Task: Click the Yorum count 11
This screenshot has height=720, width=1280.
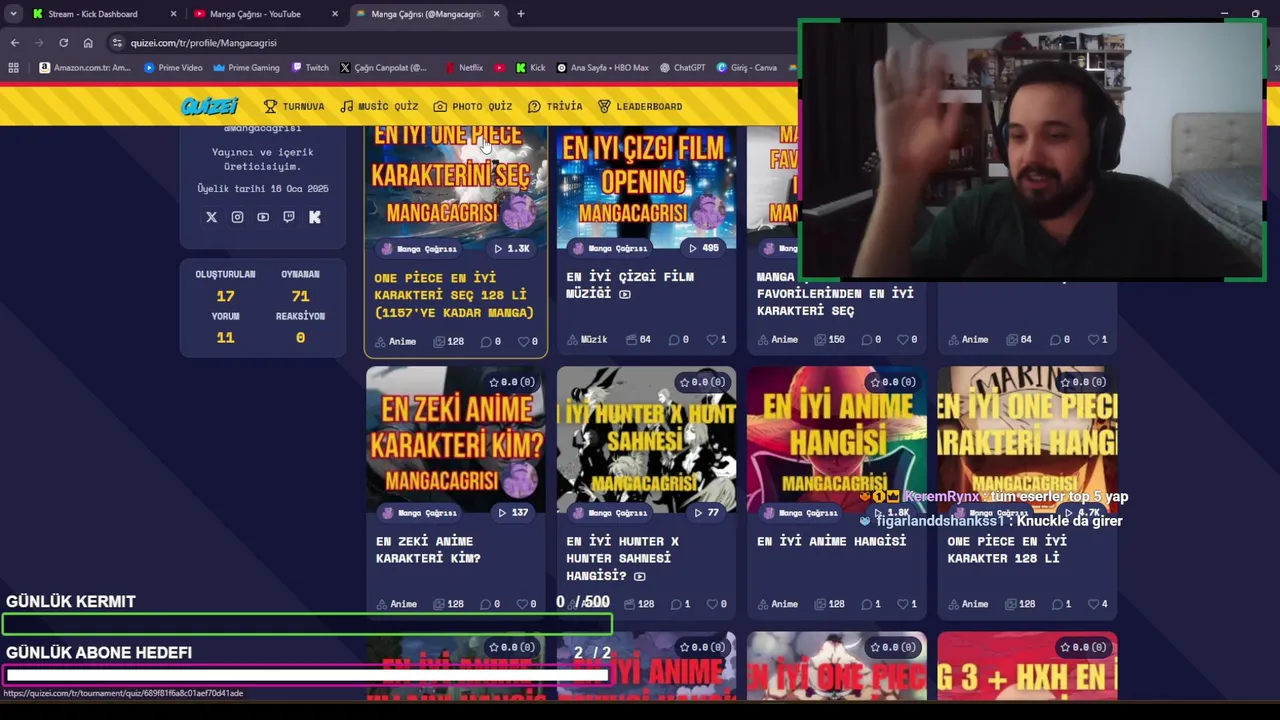Action: tap(225, 338)
